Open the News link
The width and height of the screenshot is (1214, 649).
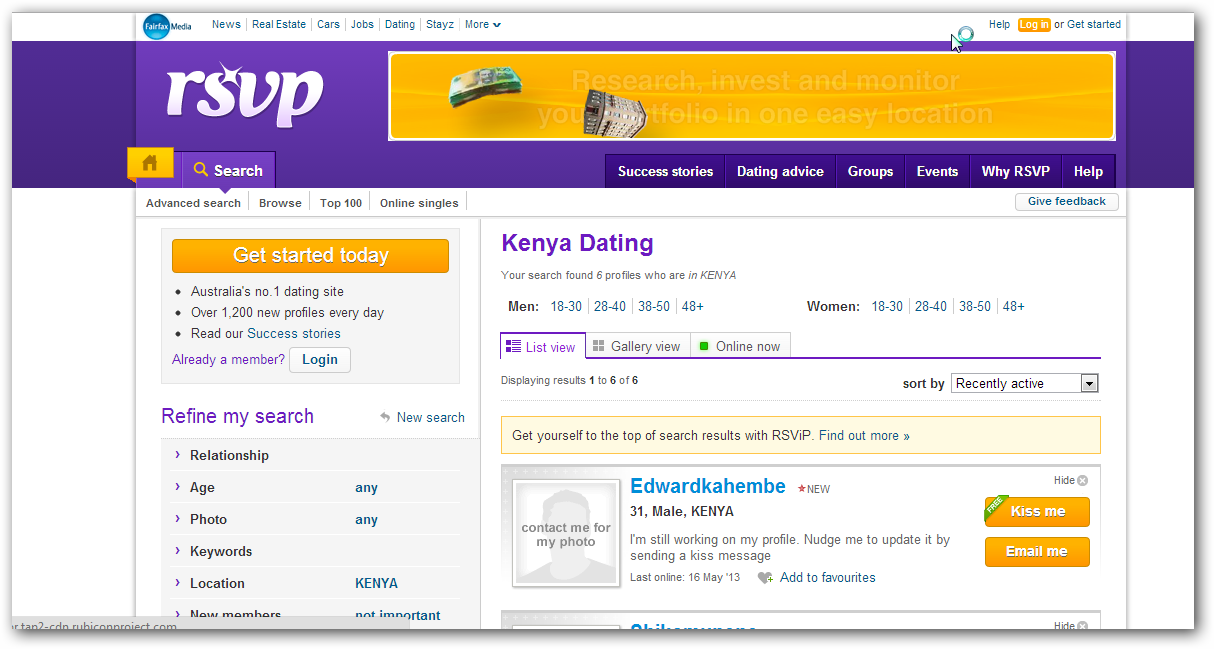226,25
